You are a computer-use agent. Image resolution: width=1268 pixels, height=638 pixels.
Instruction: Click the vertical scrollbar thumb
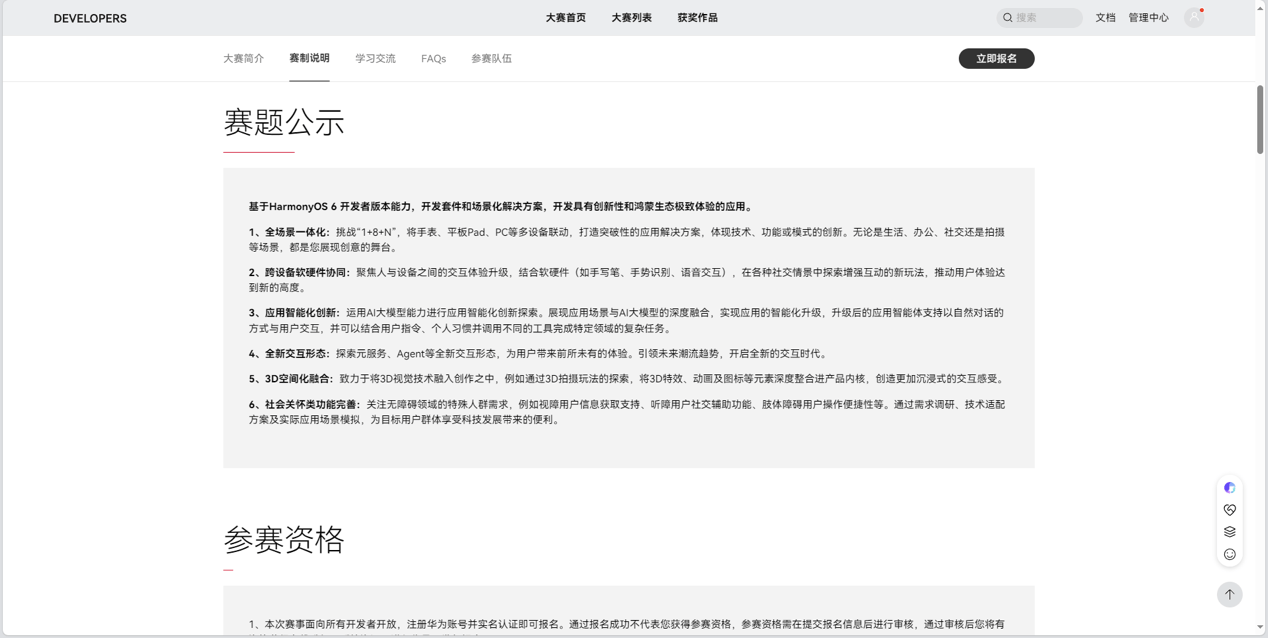click(1260, 119)
